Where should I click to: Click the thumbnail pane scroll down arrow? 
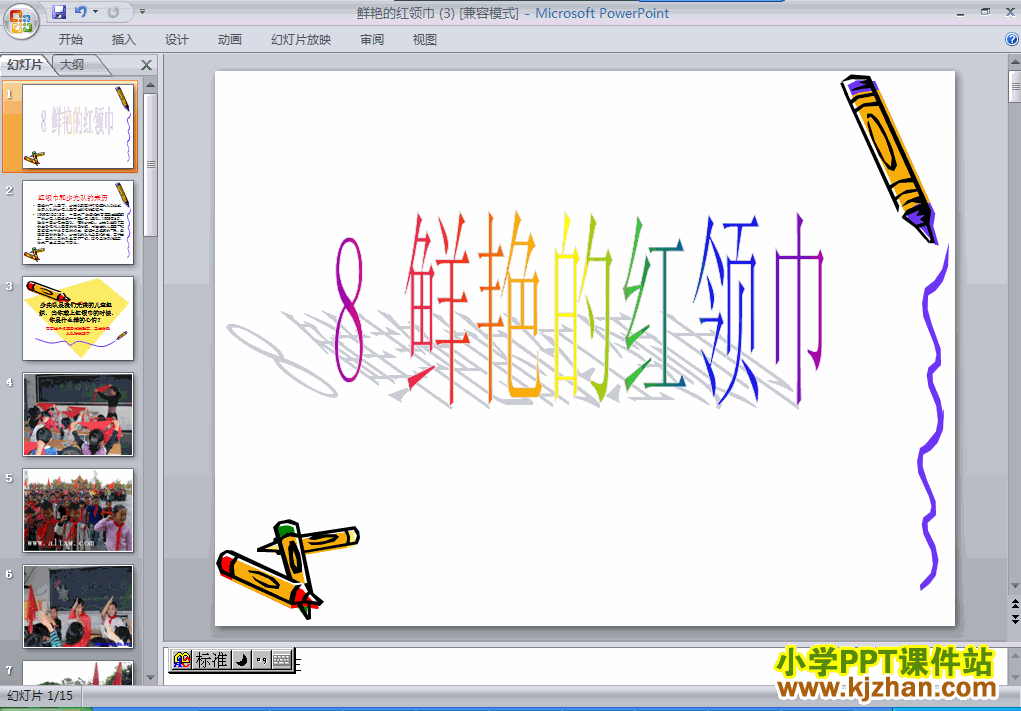(x=150, y=678)
